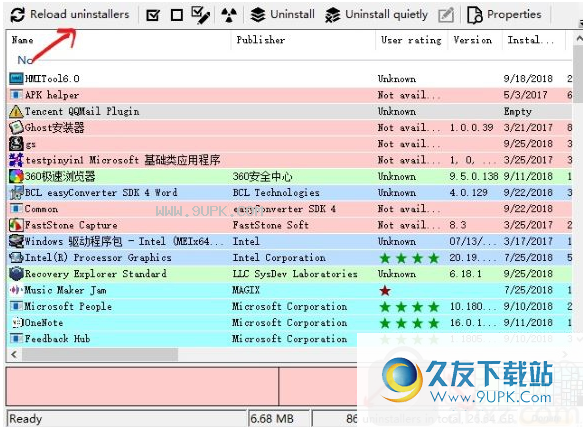Viewport: 583px width, 427px height.
Task: Click the 6.68 MB status bar value
Action: [272, 418]
